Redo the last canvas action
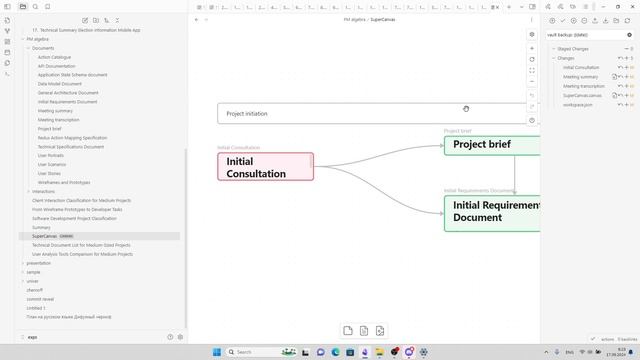The height and width of the screenshot is (360, 640). coord(532,107)
